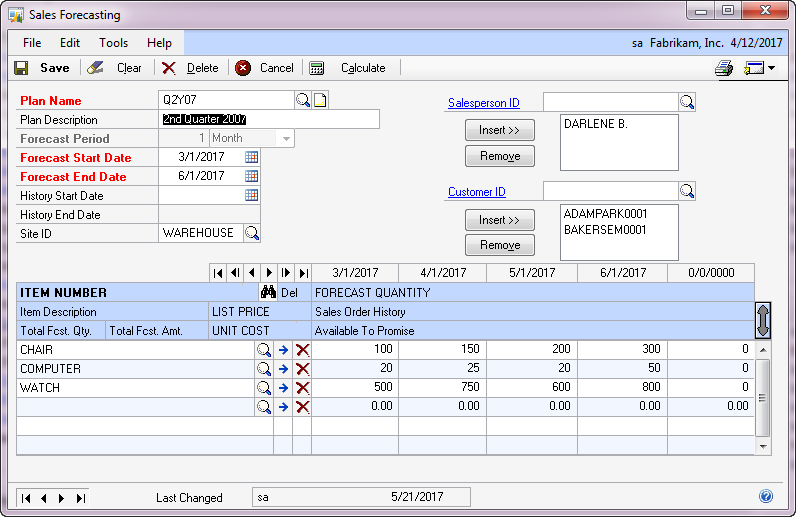Image resolution: width=796 pixels, height=517 pixels.
Task: Open the Plan Name lookup magnifier
Action: coord(303,100)
